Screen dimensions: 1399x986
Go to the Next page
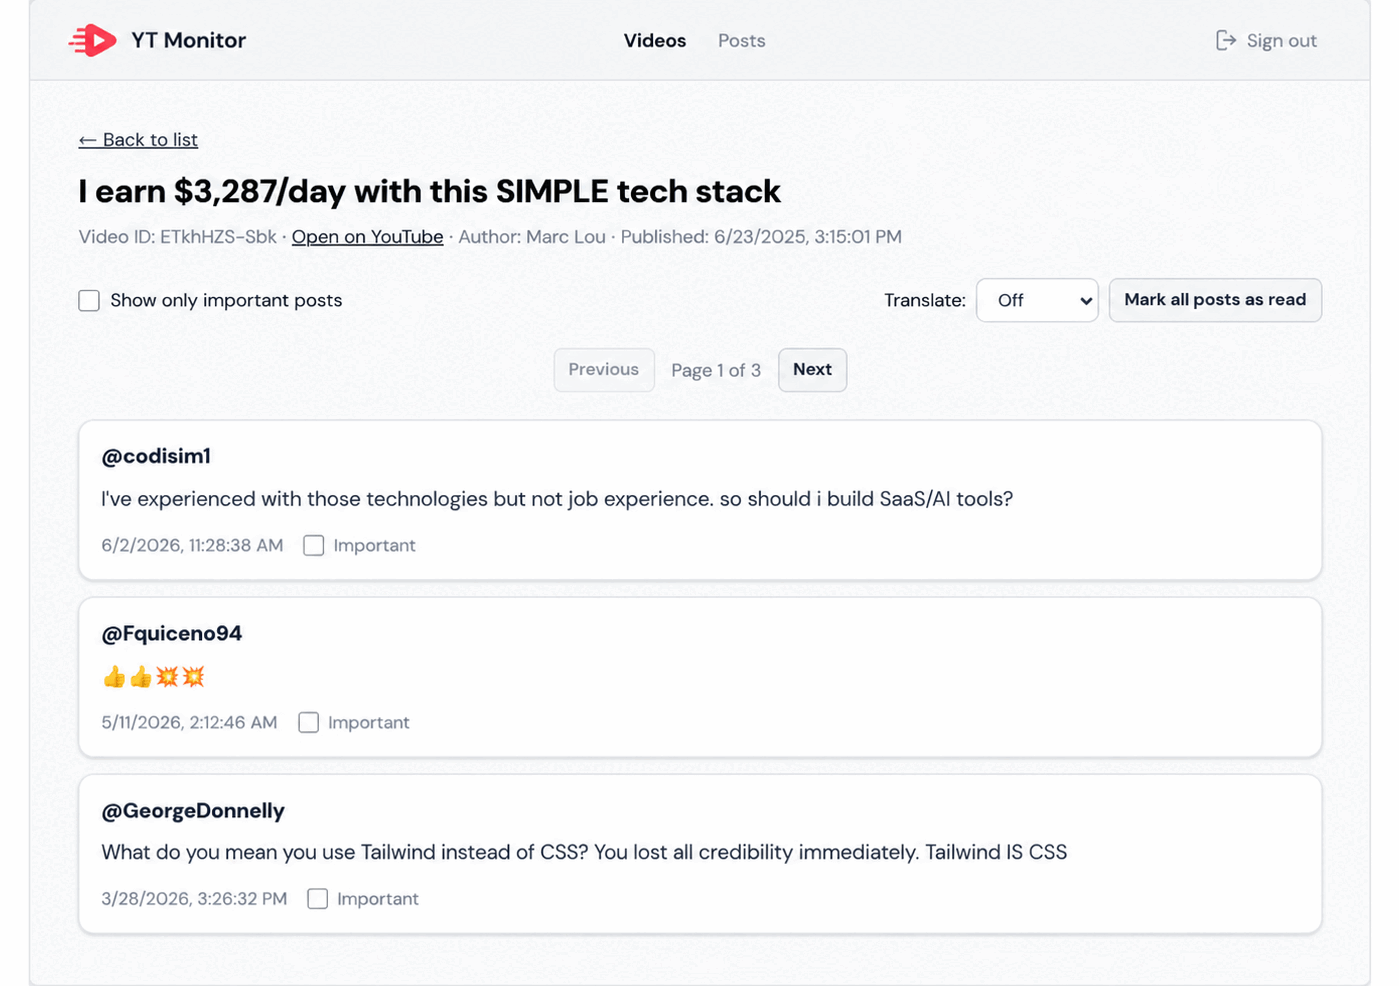[x=812, y=370]
